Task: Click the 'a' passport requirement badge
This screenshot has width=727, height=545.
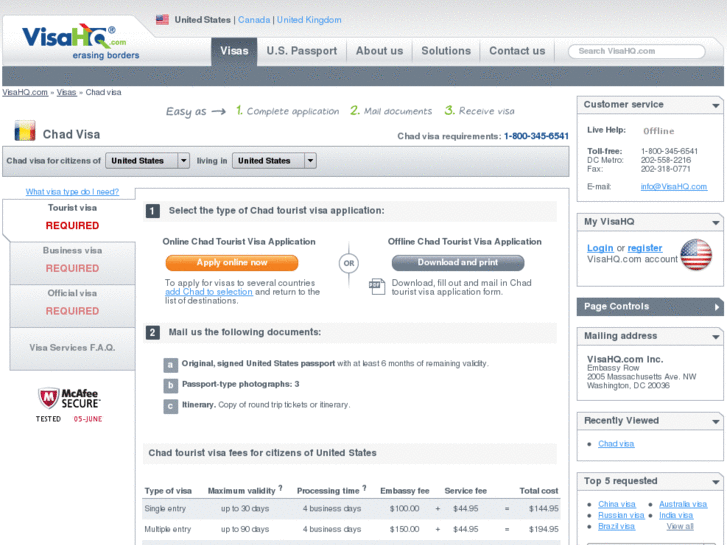Action: tap(171, 365)
